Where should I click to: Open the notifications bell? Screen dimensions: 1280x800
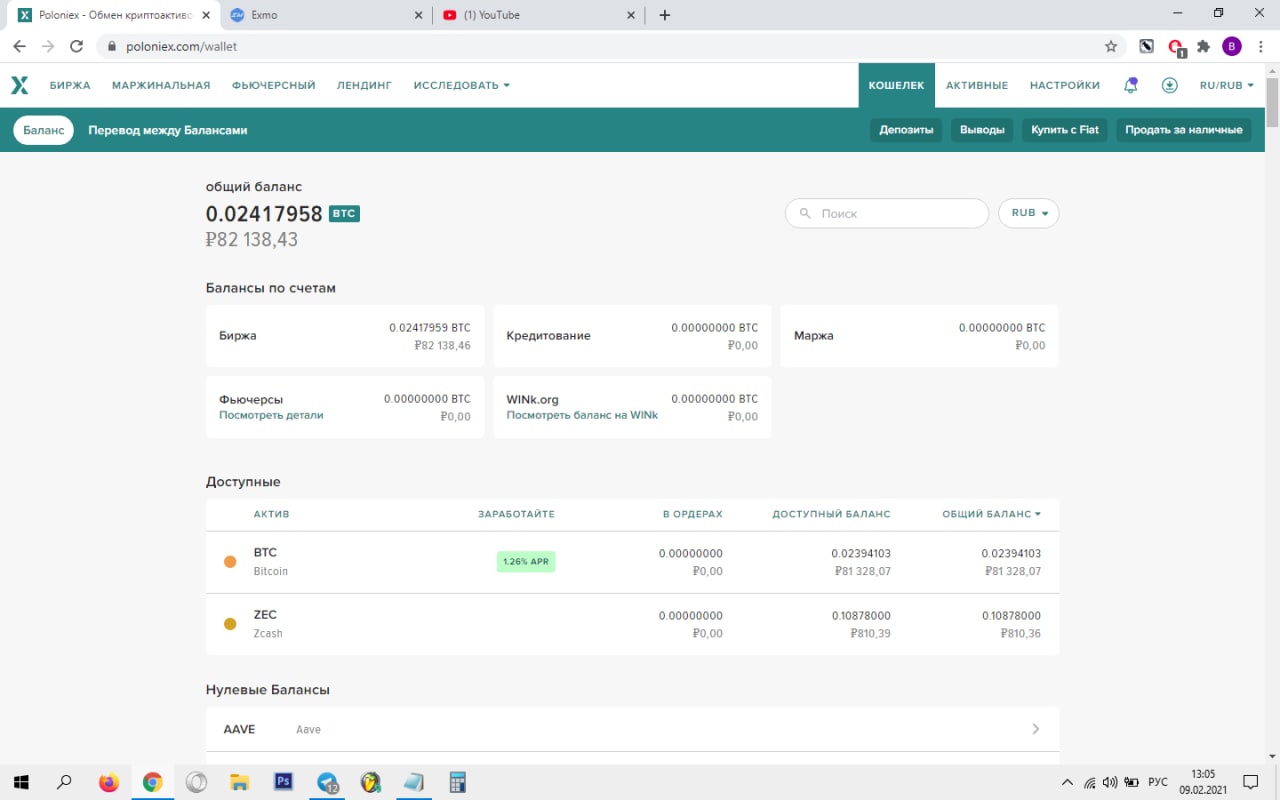point(1131,85)
